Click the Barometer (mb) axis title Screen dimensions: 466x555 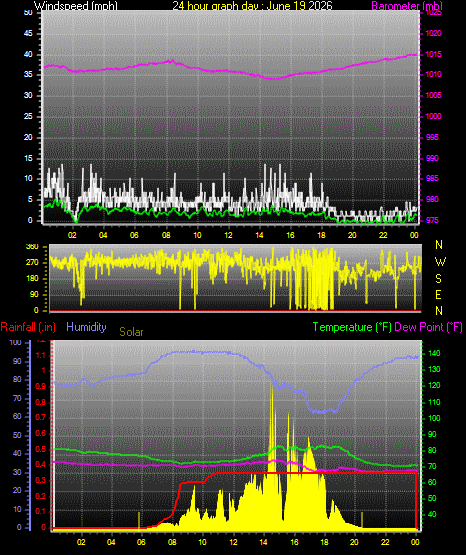(407, 6)
